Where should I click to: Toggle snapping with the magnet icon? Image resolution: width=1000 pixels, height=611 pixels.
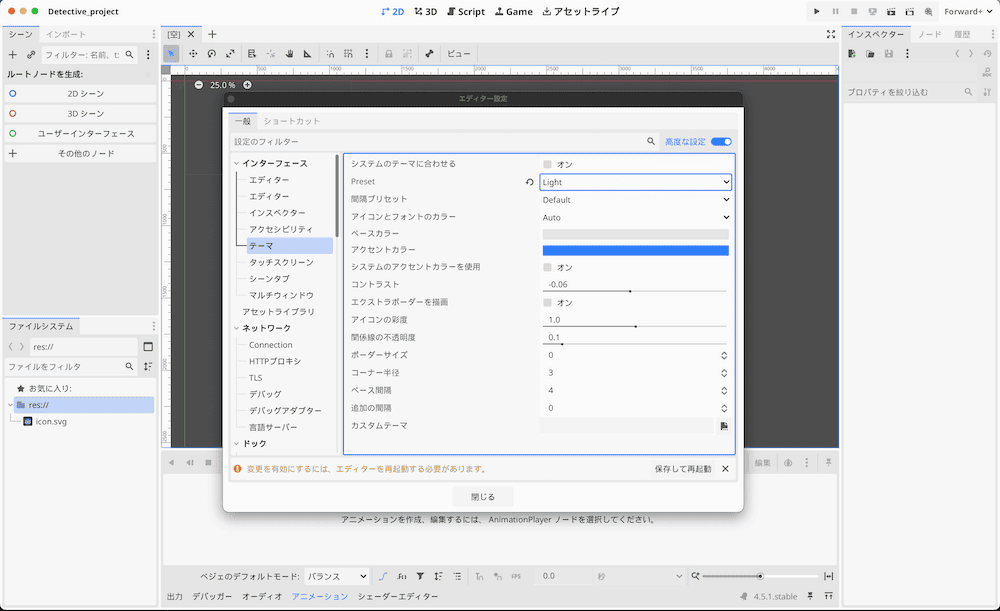(x=329, y=55)
